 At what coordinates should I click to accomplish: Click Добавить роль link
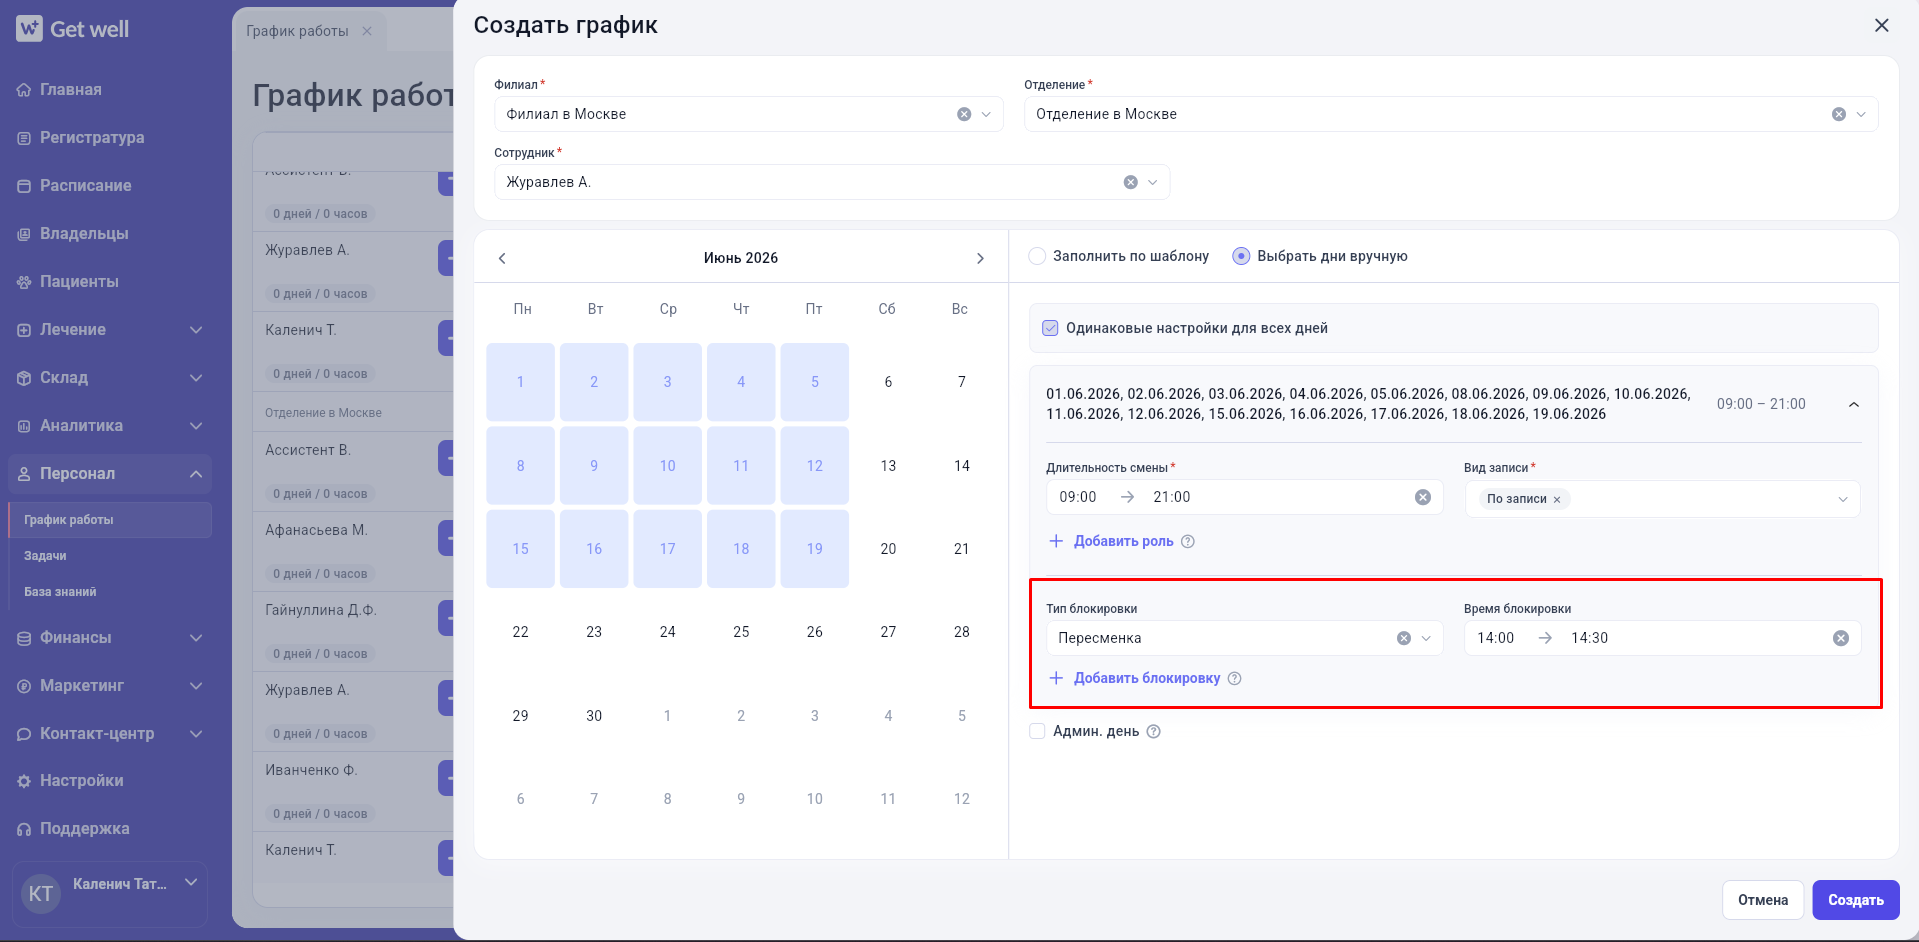pos(1123,541)
